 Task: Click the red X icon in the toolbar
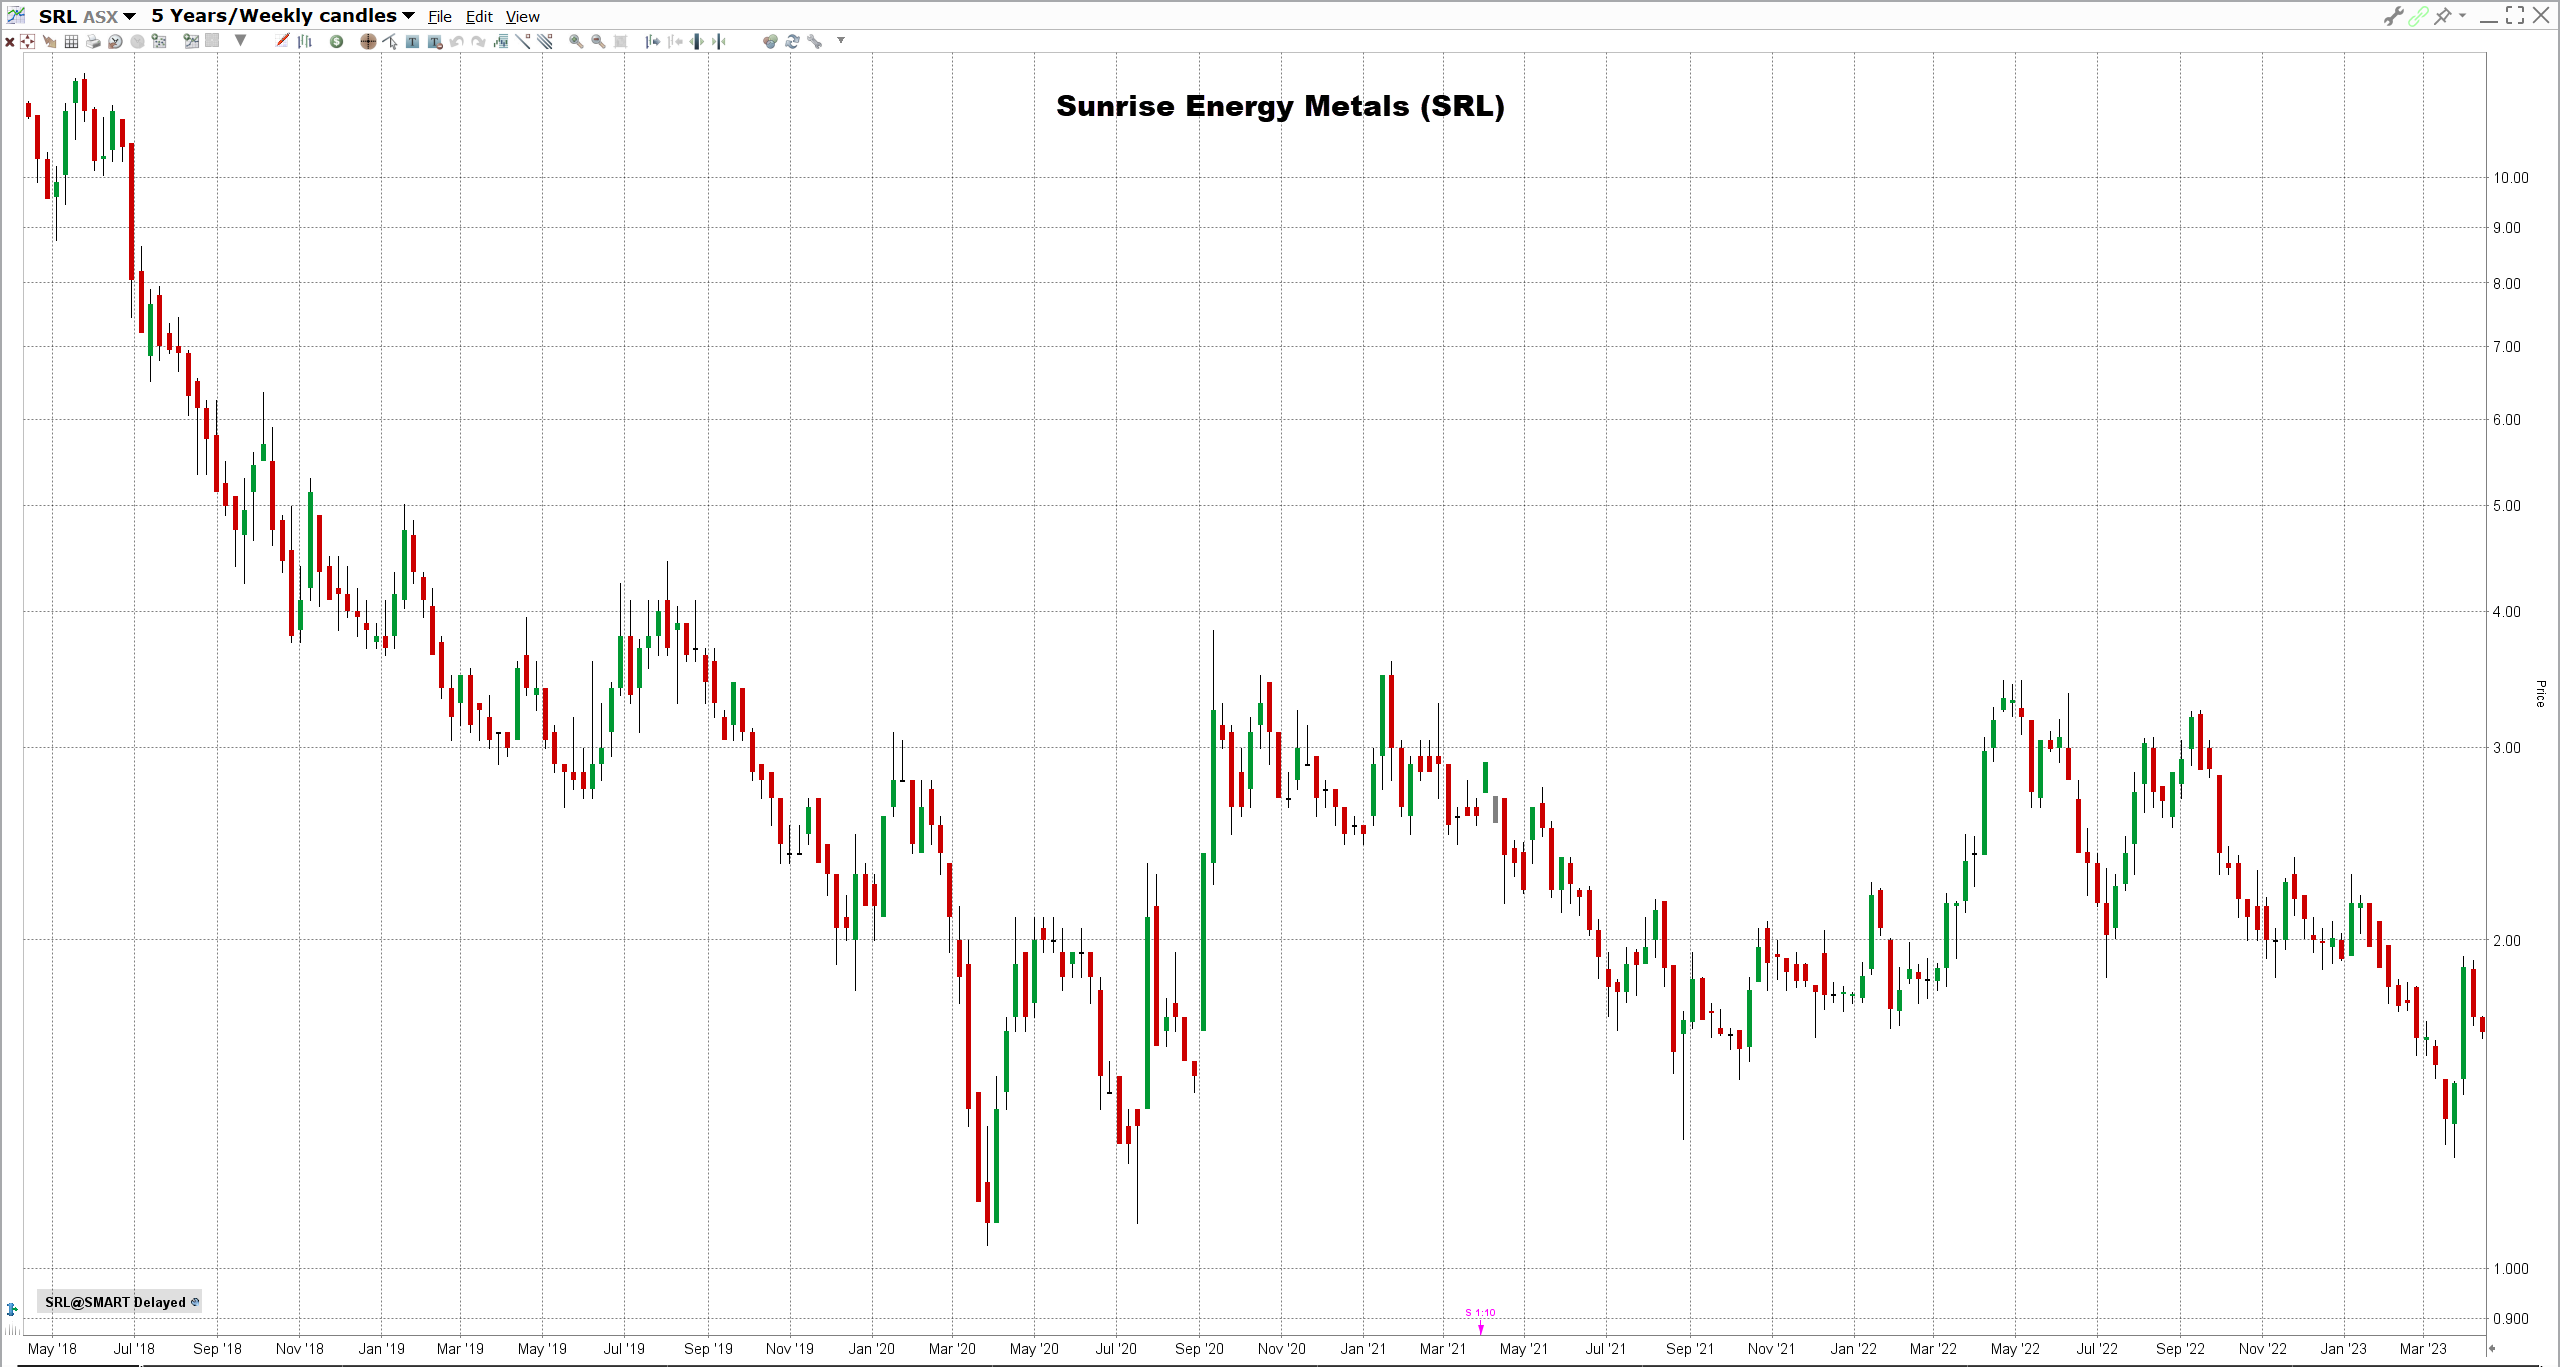10,41
